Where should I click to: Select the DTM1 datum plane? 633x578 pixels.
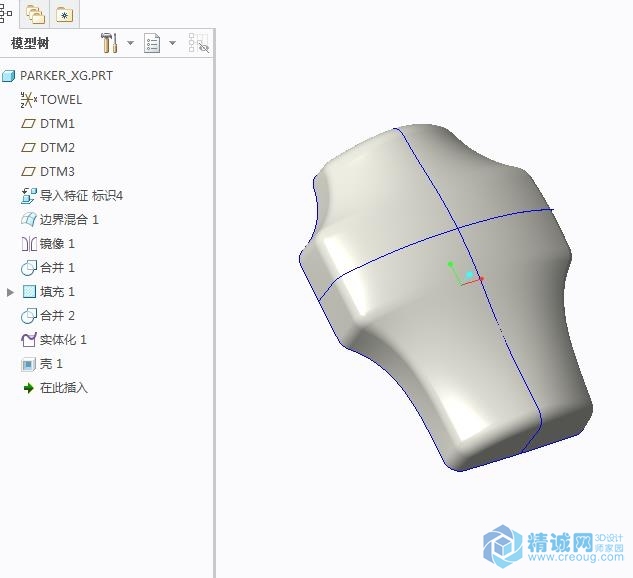pyautogui.click(x=57, y=124)
